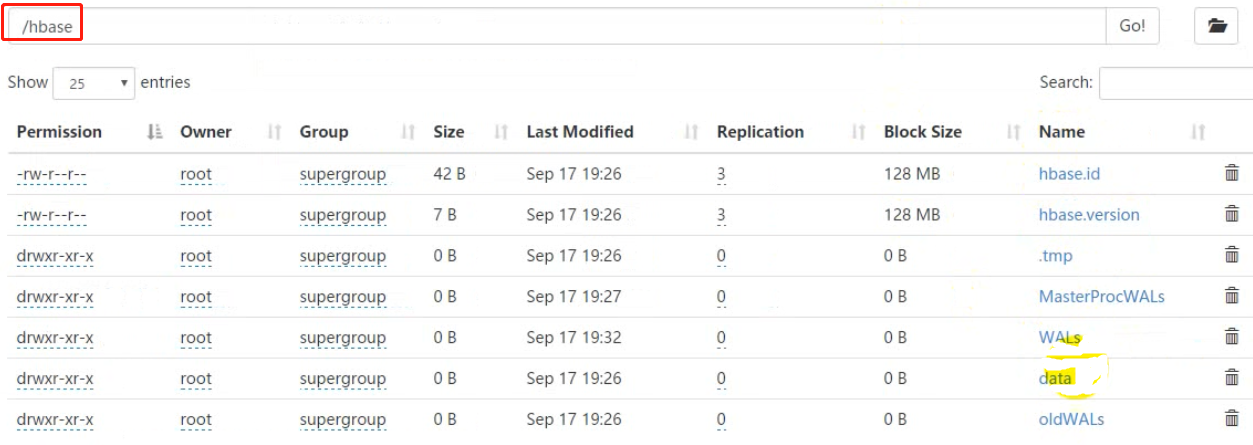Screen dimensions: 1253x445
Task: Delete hbase.id with its trash icon
Action: [1232, 173]
